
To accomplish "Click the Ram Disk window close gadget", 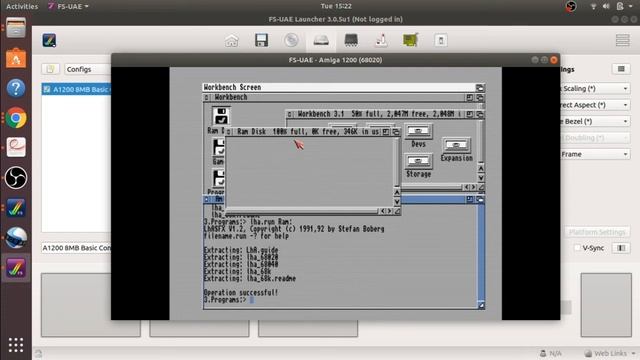I will coord(229,131).
